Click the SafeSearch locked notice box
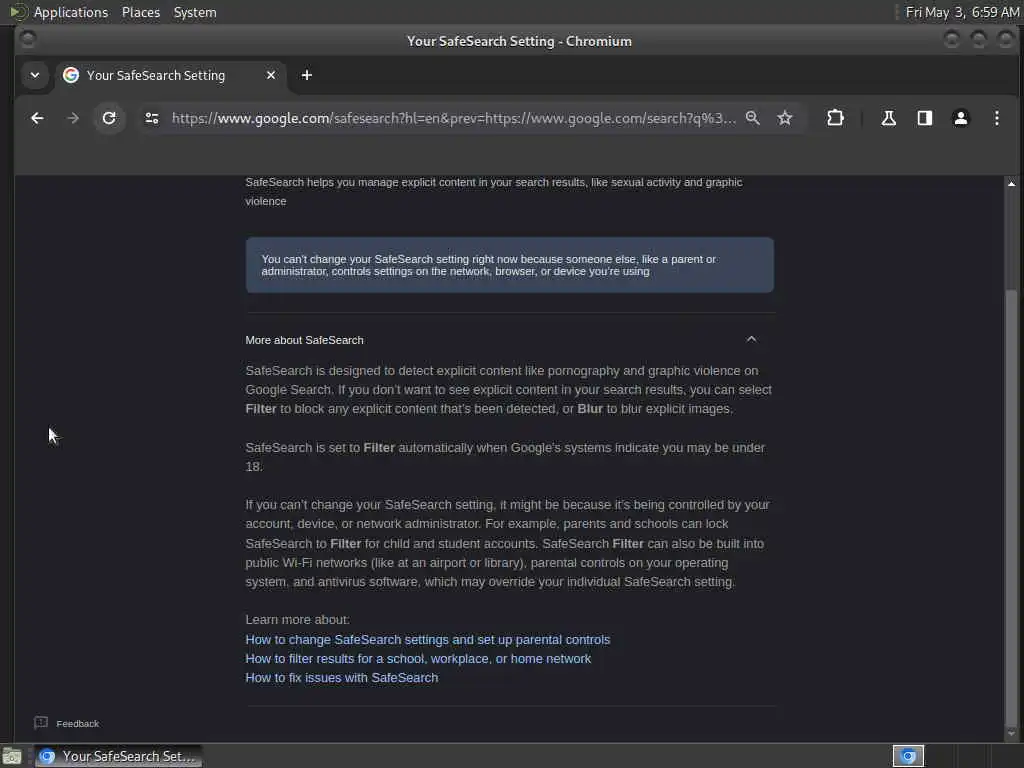Image resolution: width=1024 pixels, height=768 pixels. [509, 265]
